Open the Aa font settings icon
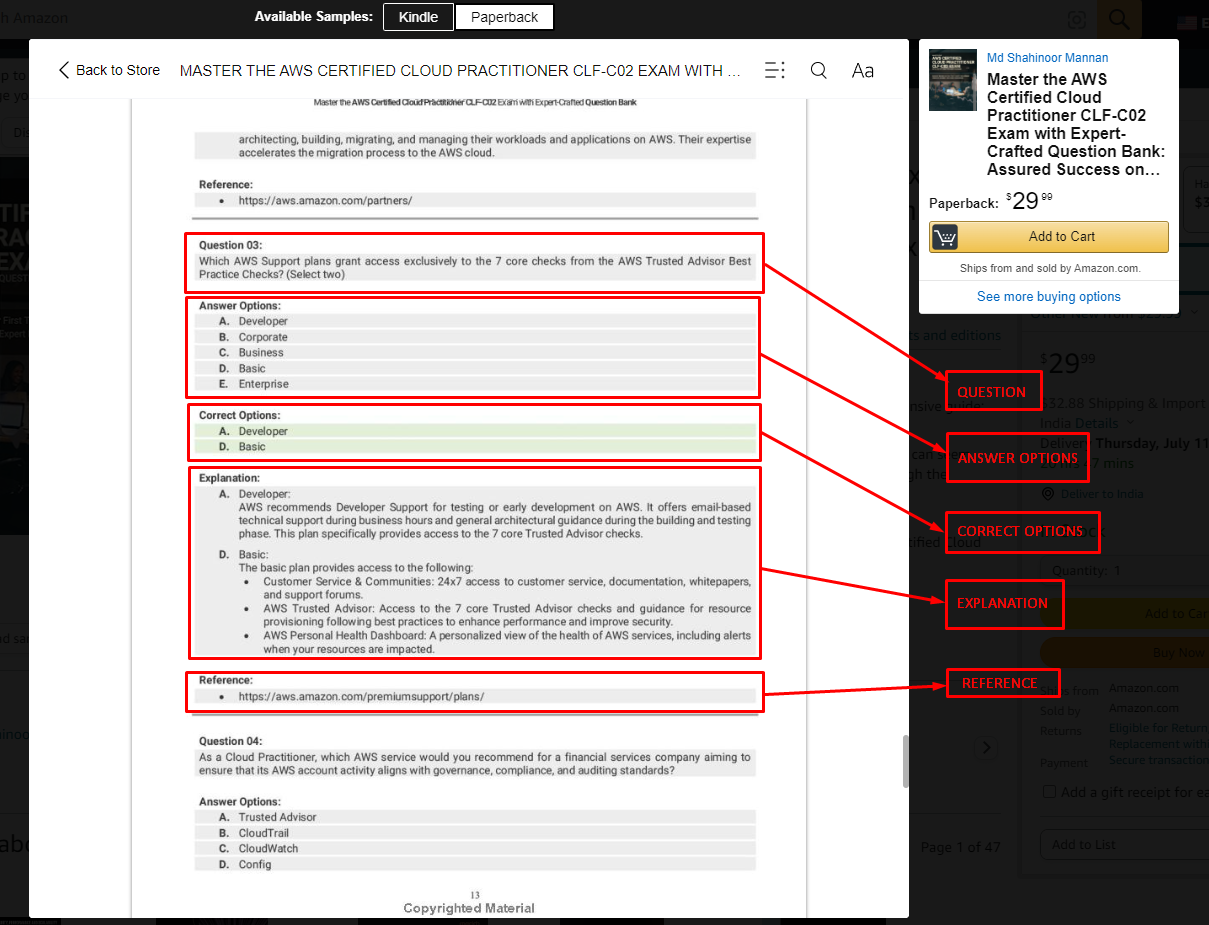 click(x=862, y=70)
